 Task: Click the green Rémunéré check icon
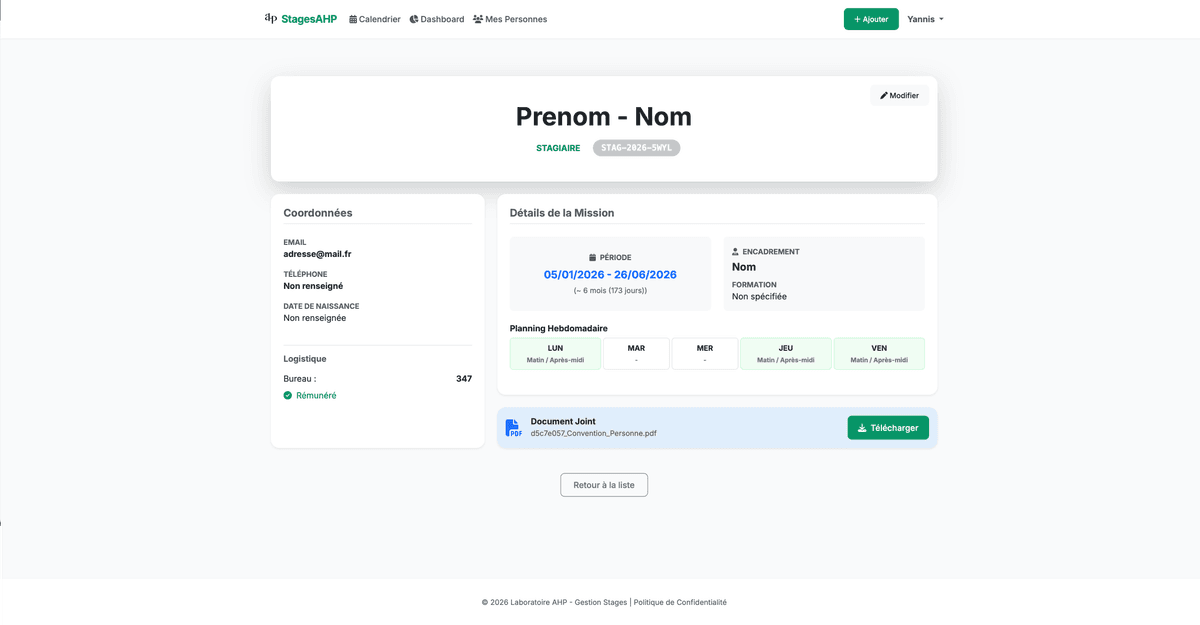(288, 396)
